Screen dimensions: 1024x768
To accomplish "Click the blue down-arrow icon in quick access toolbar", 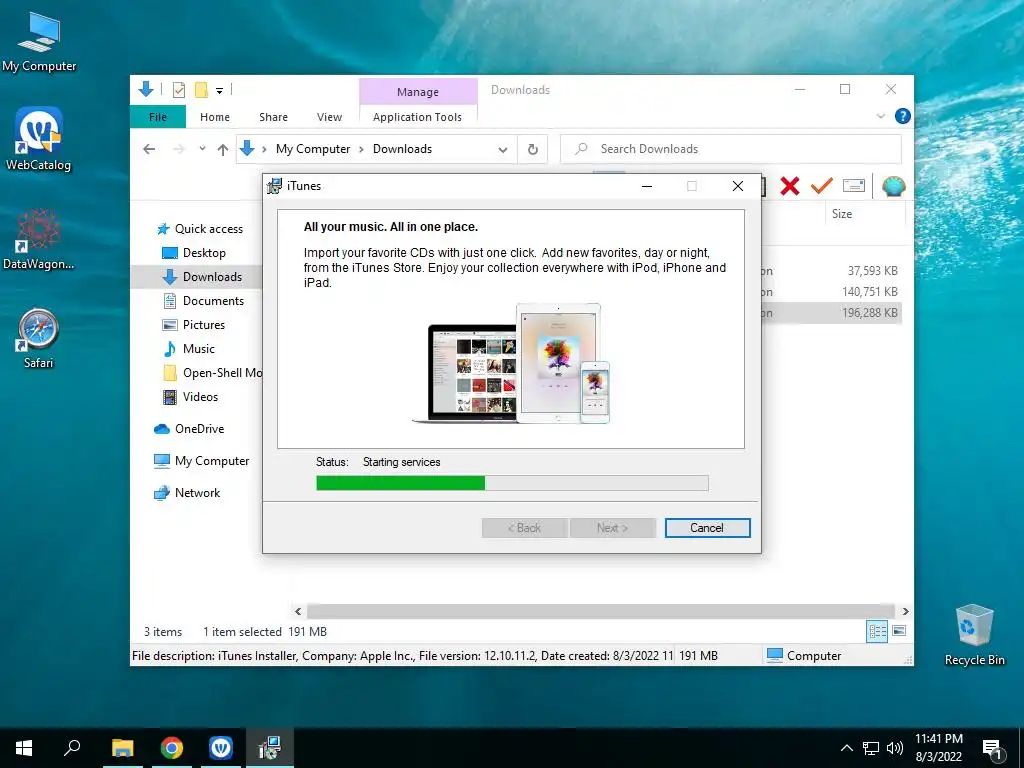I will [146, 89].
